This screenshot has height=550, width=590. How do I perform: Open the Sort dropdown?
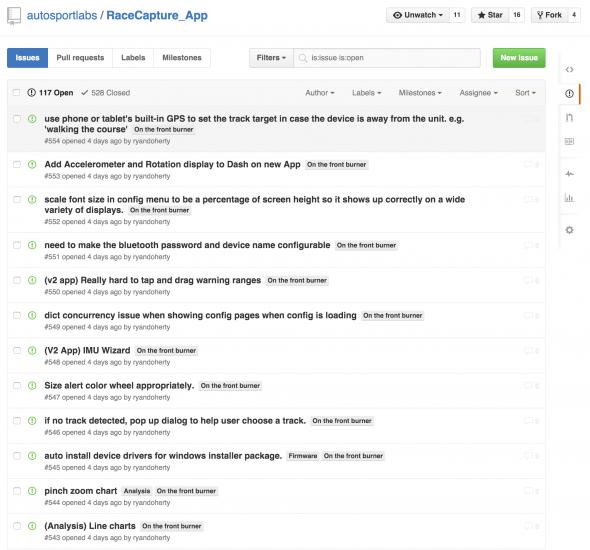pos(525,93)
